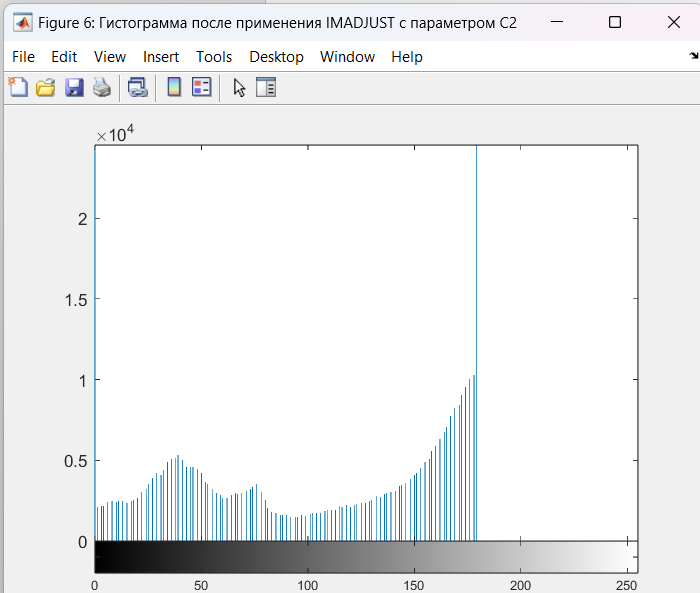Click the x-axis label 250
700x593 pixels.
point(626,585)
